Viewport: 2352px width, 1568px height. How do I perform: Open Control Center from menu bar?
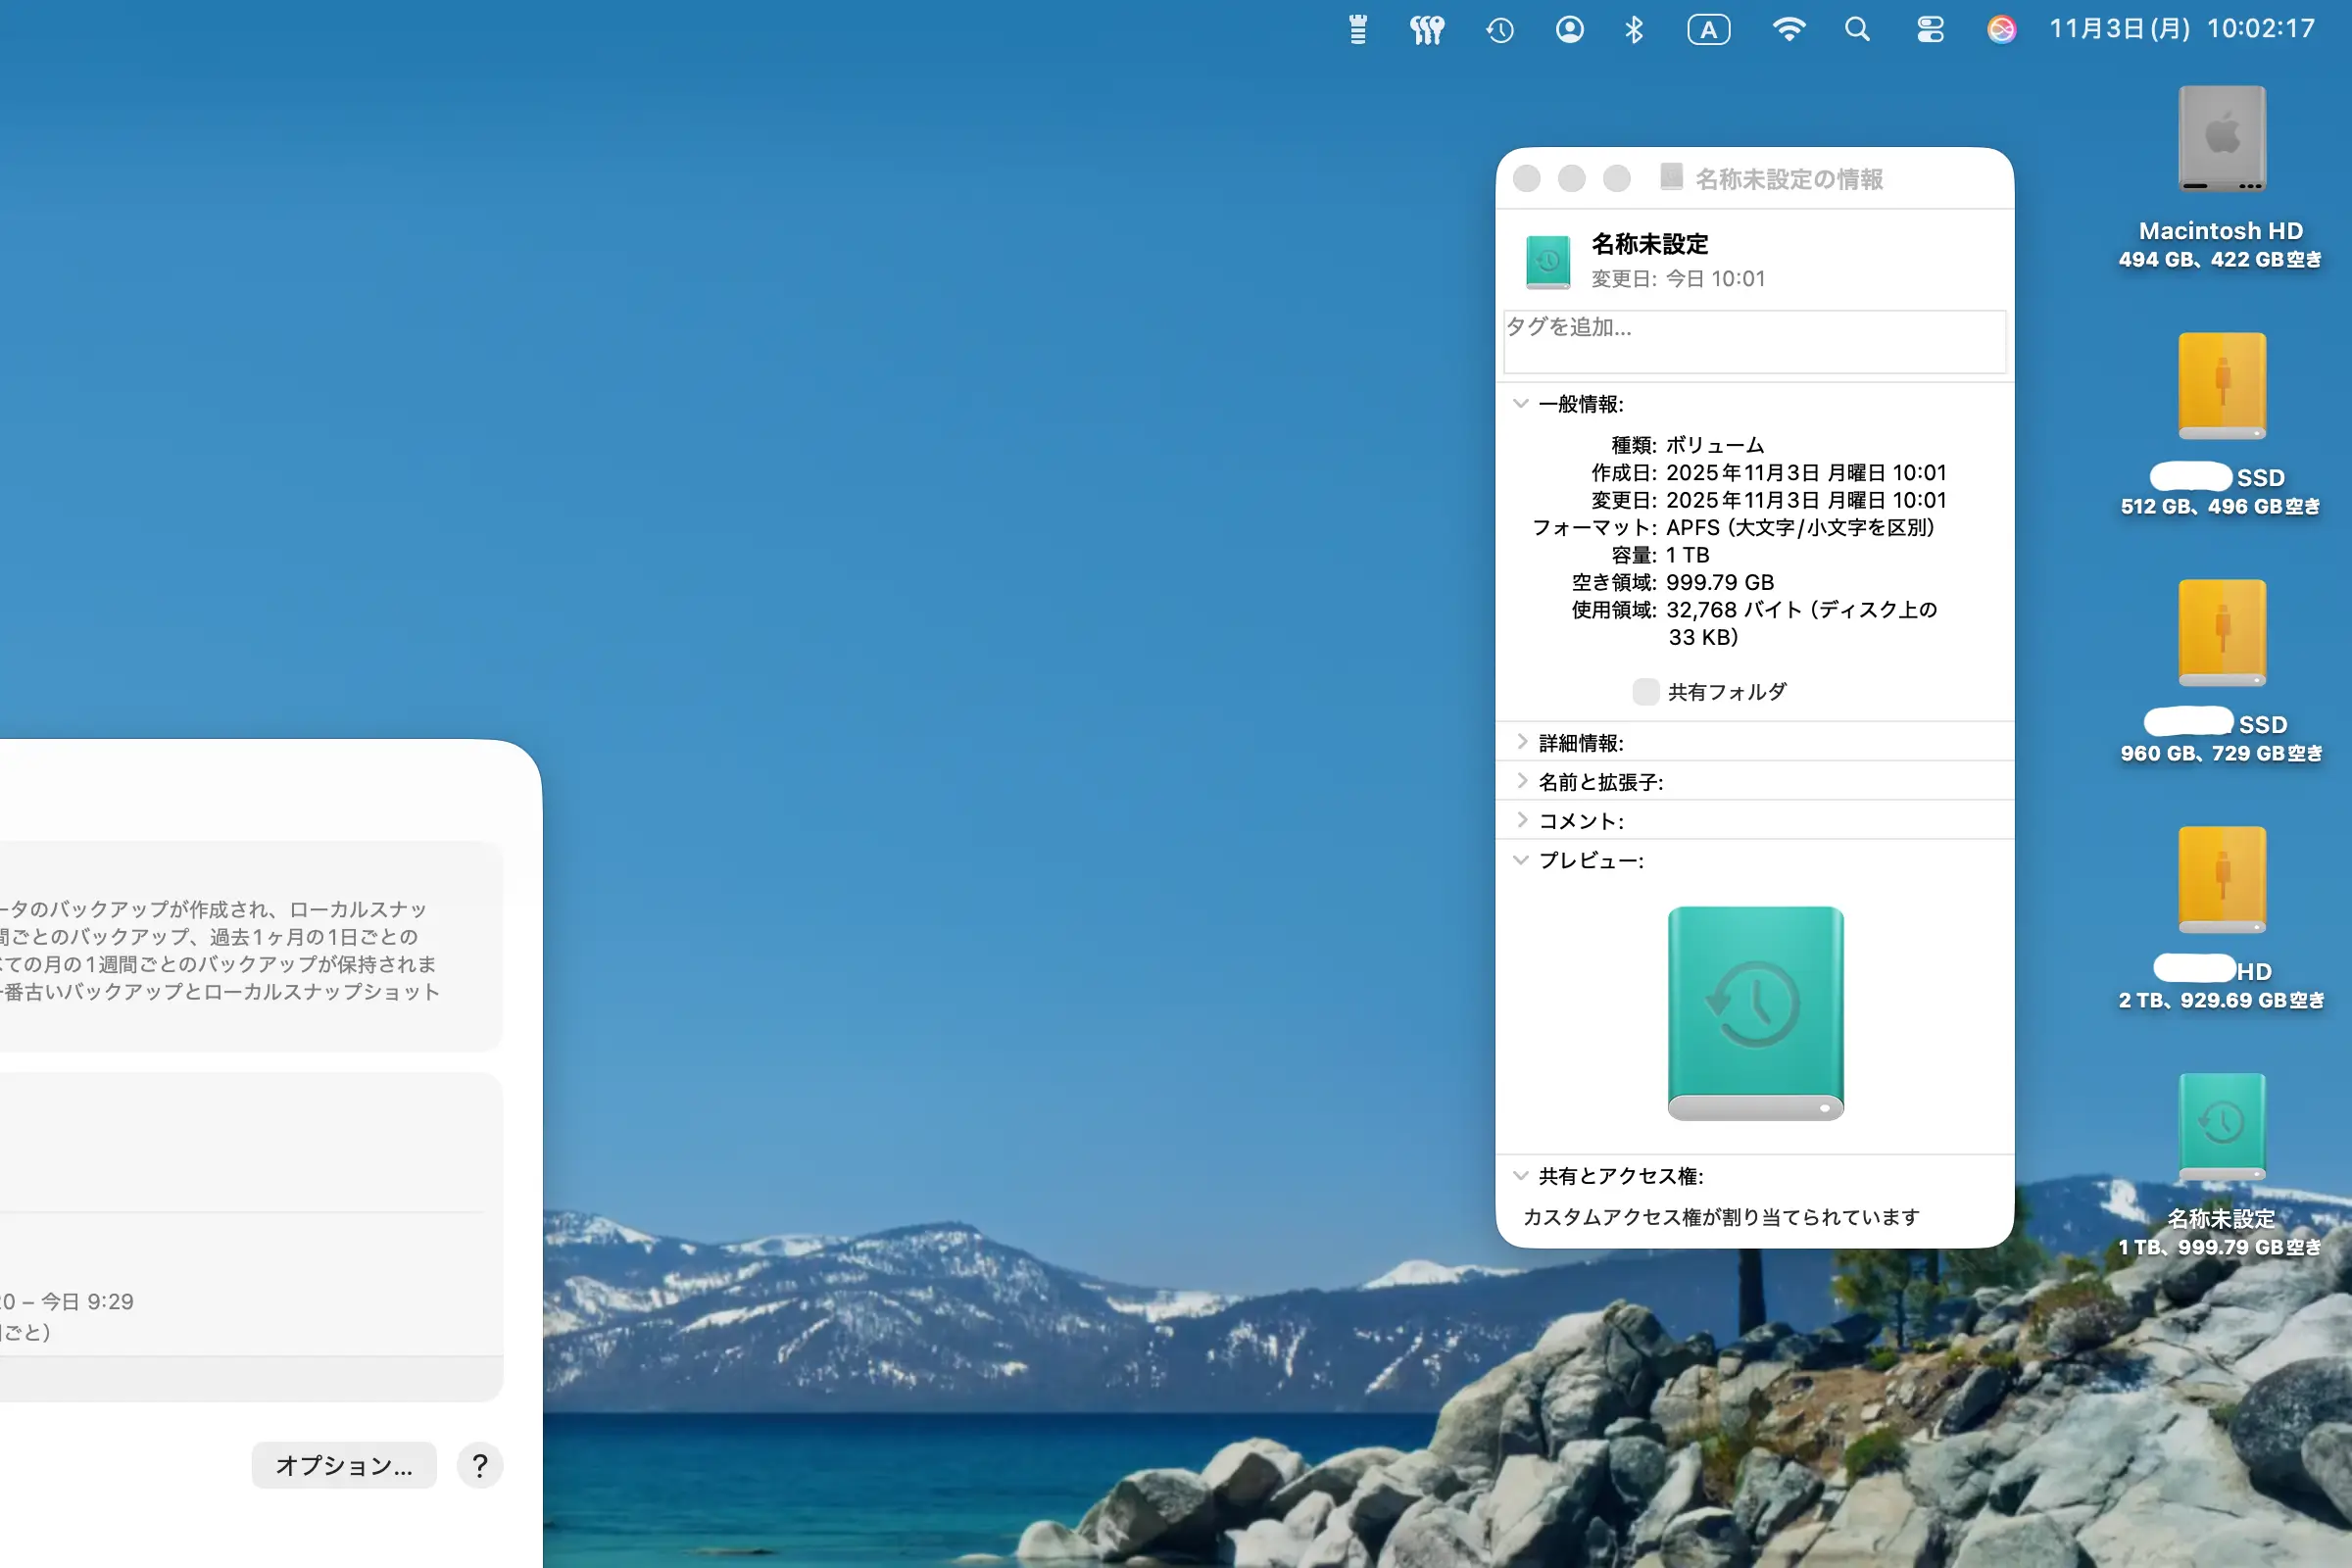pyautogui.click(x=1930, y=30)
